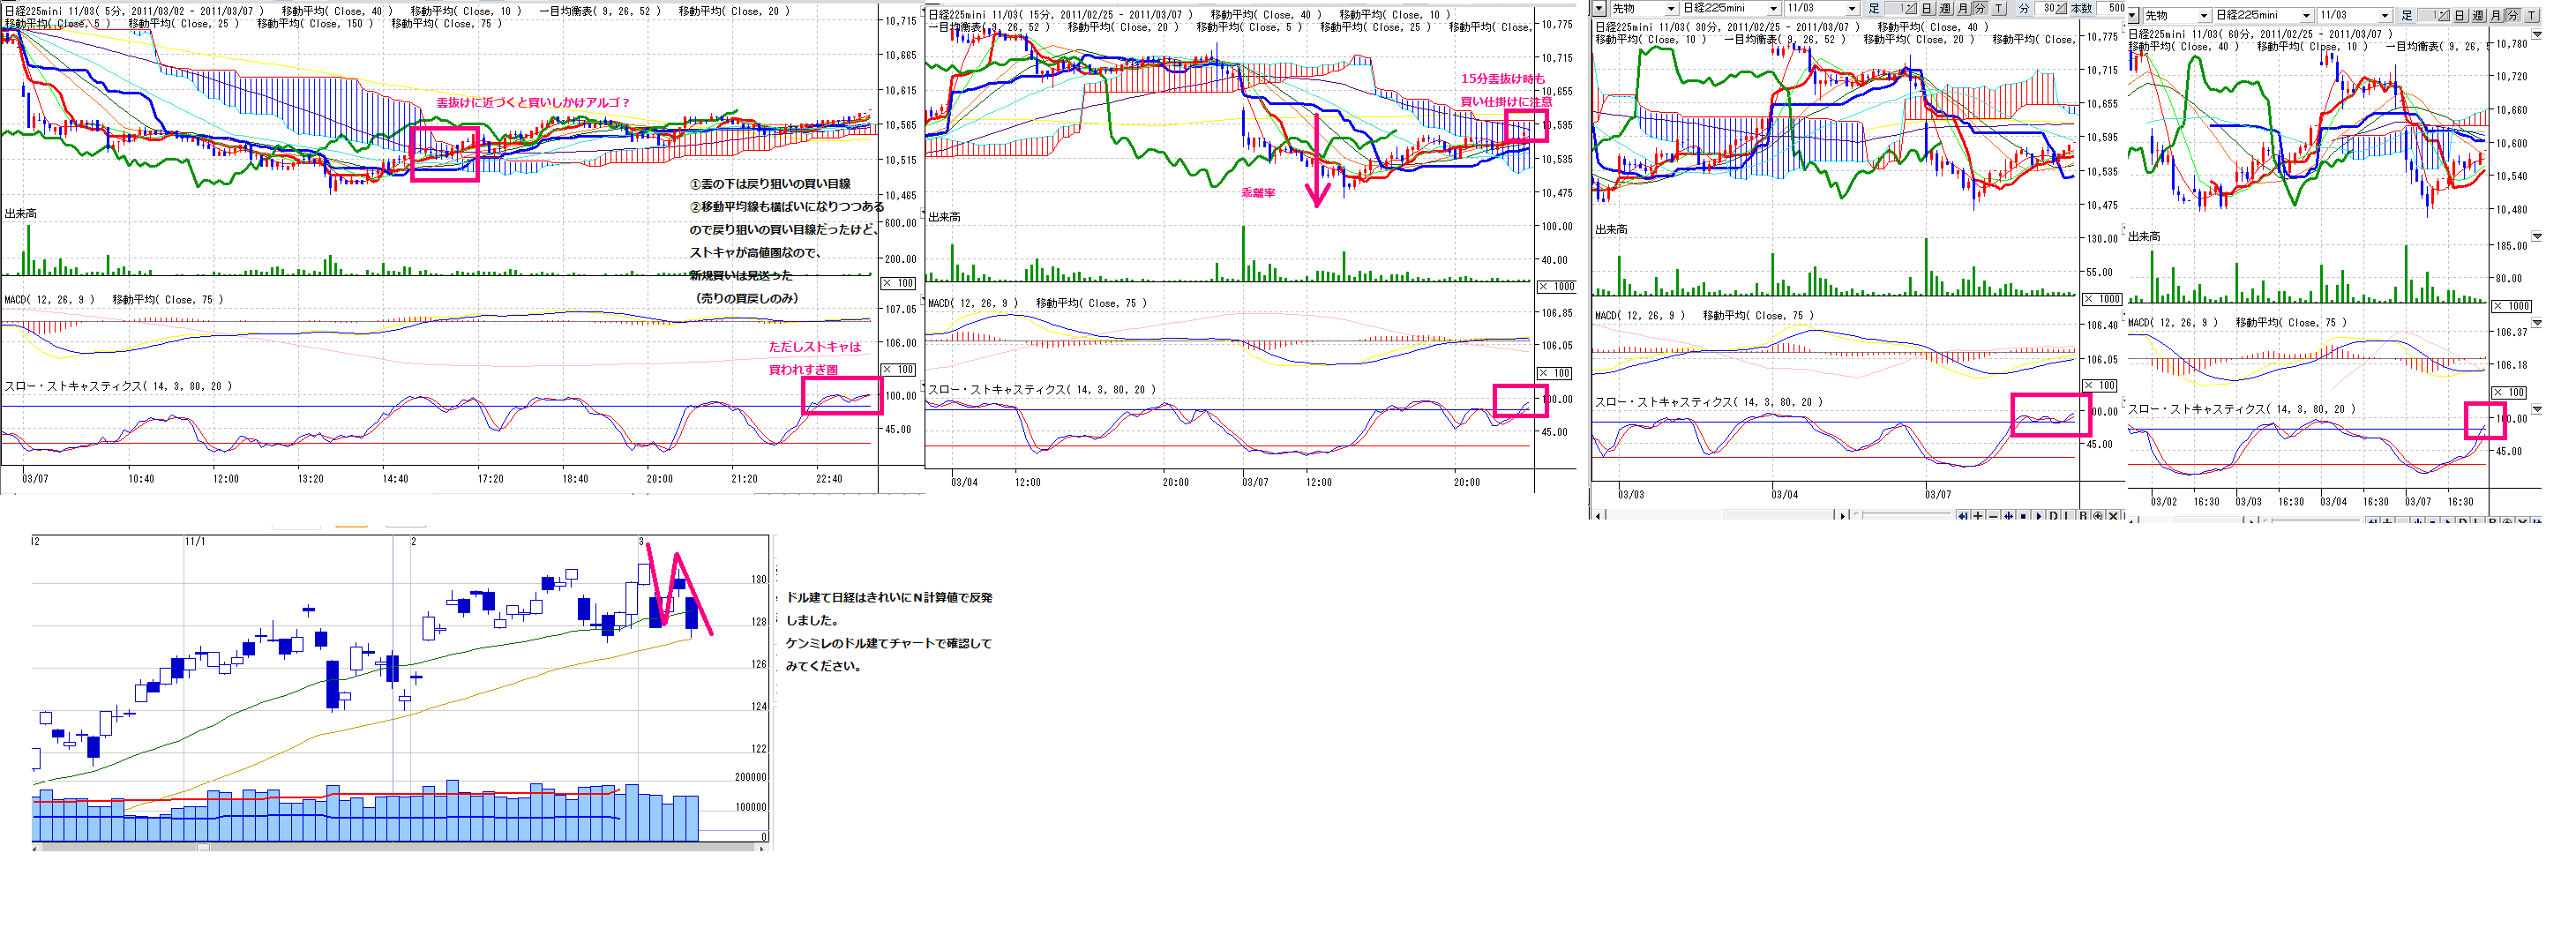
Task: Click the B button in the 30-minute chart's bottom toolbar
Action: [2083, 516]
